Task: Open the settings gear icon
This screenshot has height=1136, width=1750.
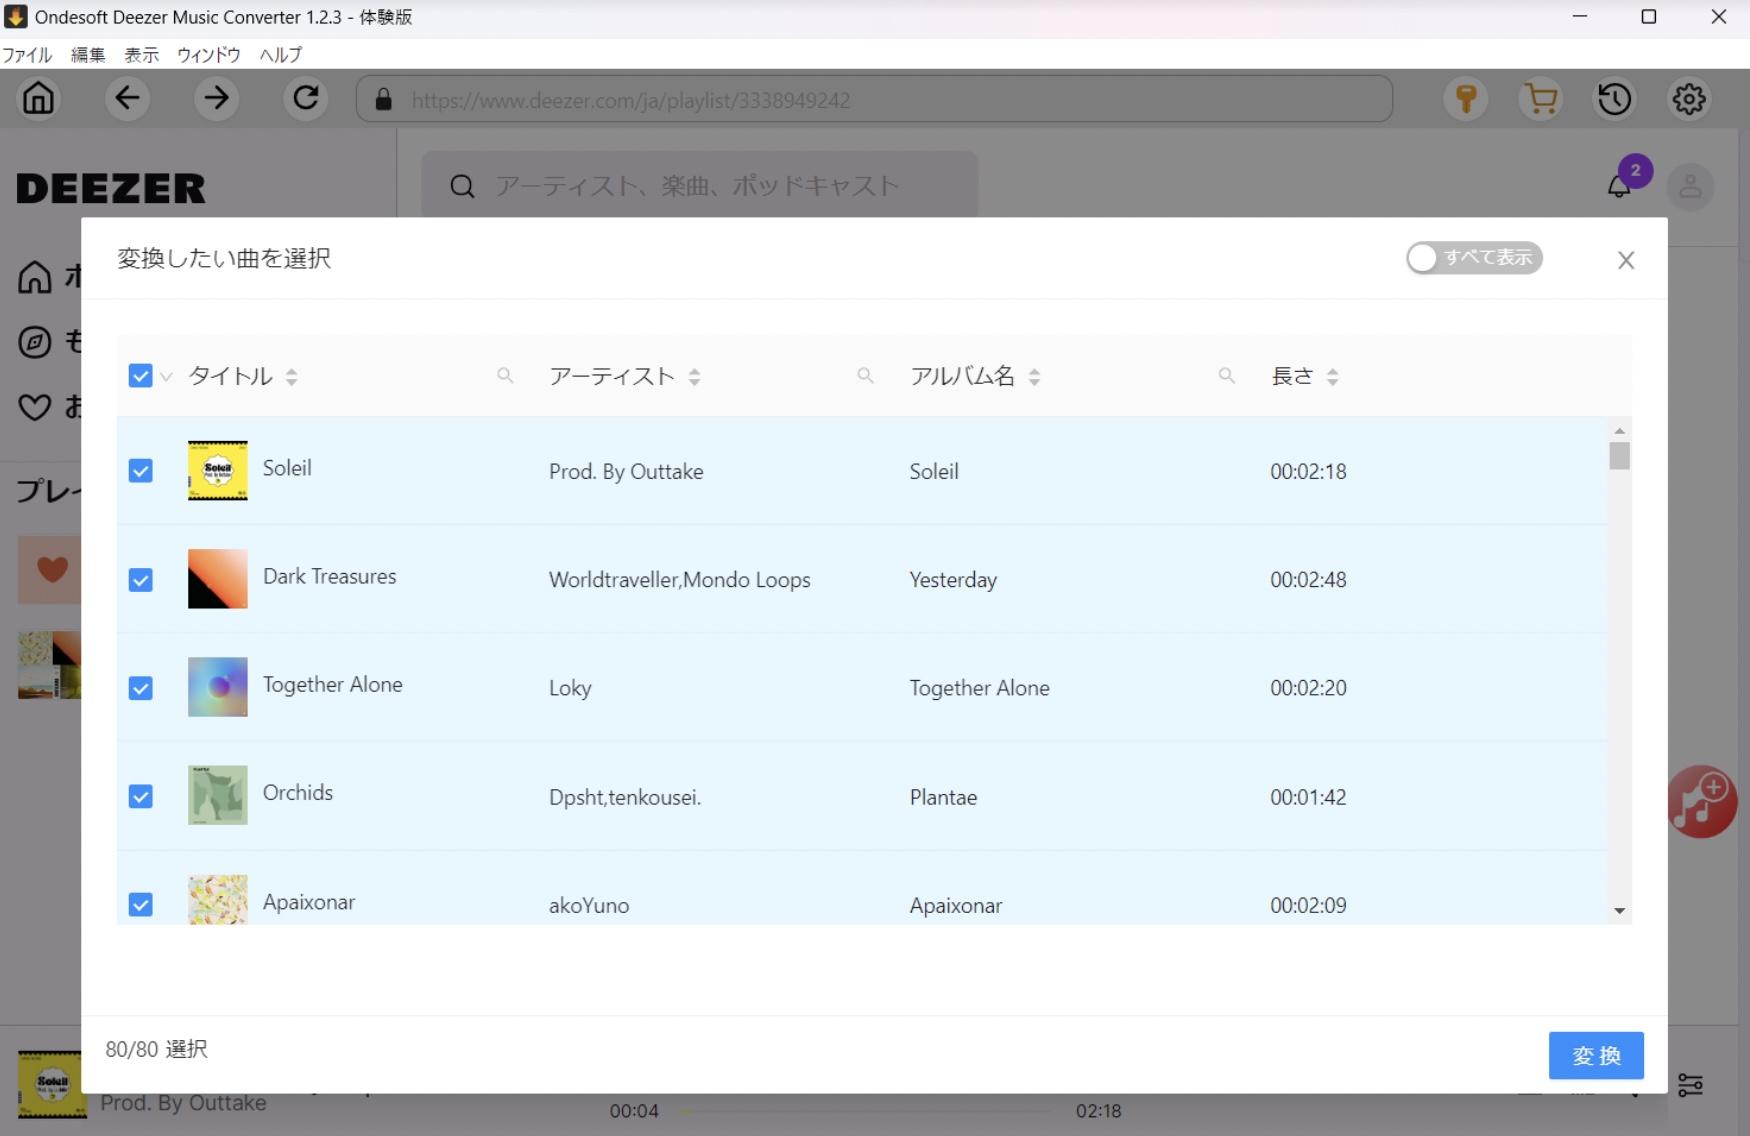Action: point(1689,99)
